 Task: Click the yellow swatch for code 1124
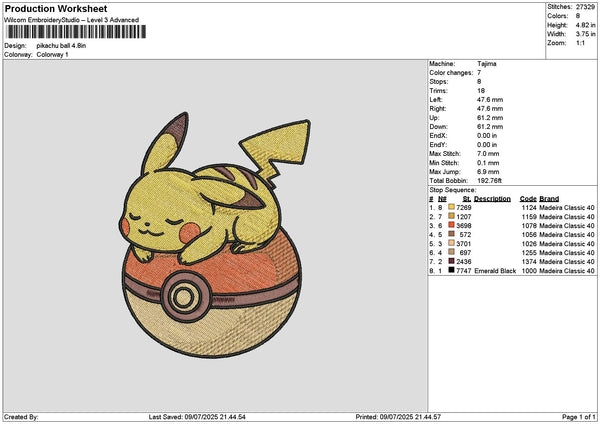(452, 207)
